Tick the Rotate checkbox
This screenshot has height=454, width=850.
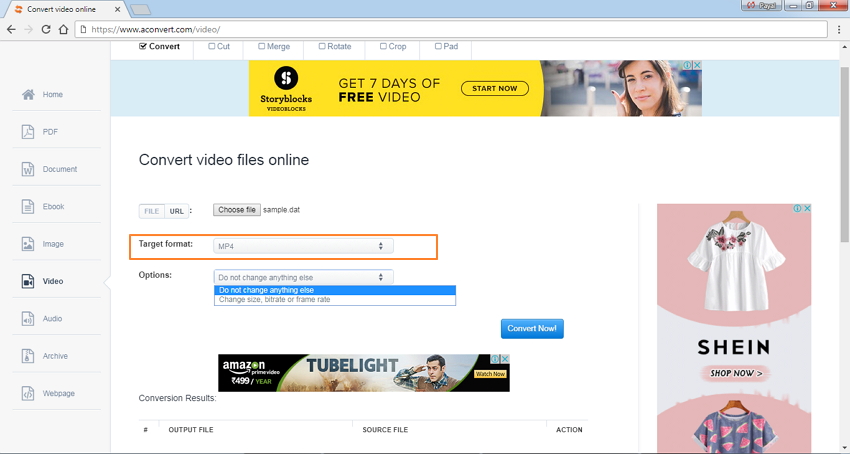tap(322, 46)
